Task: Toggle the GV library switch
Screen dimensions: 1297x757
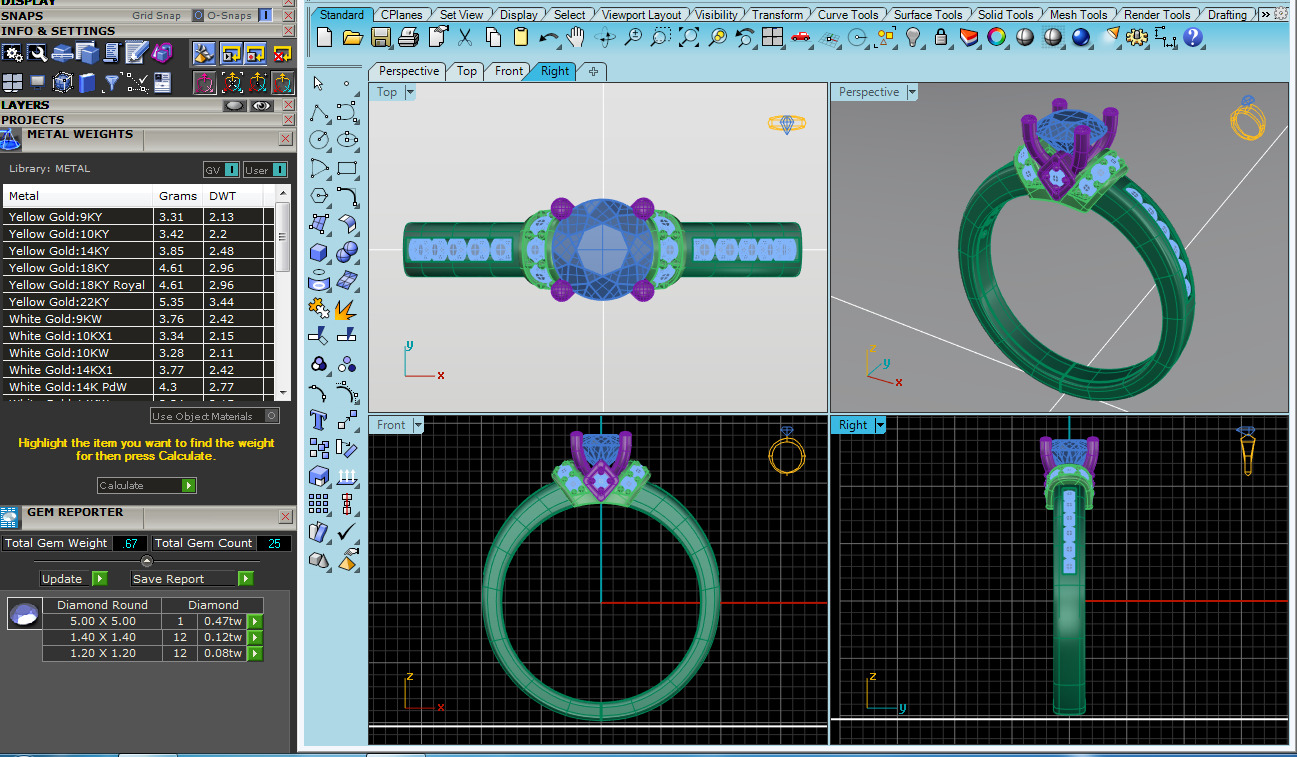Action: click(x=221, y=170)
